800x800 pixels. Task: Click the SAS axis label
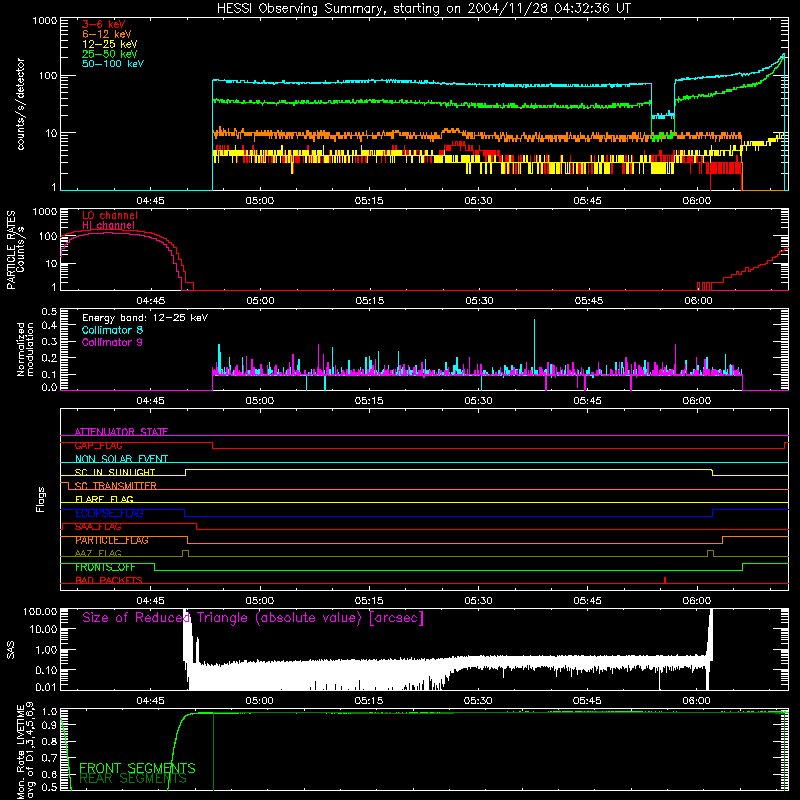[x=11, y=650]
